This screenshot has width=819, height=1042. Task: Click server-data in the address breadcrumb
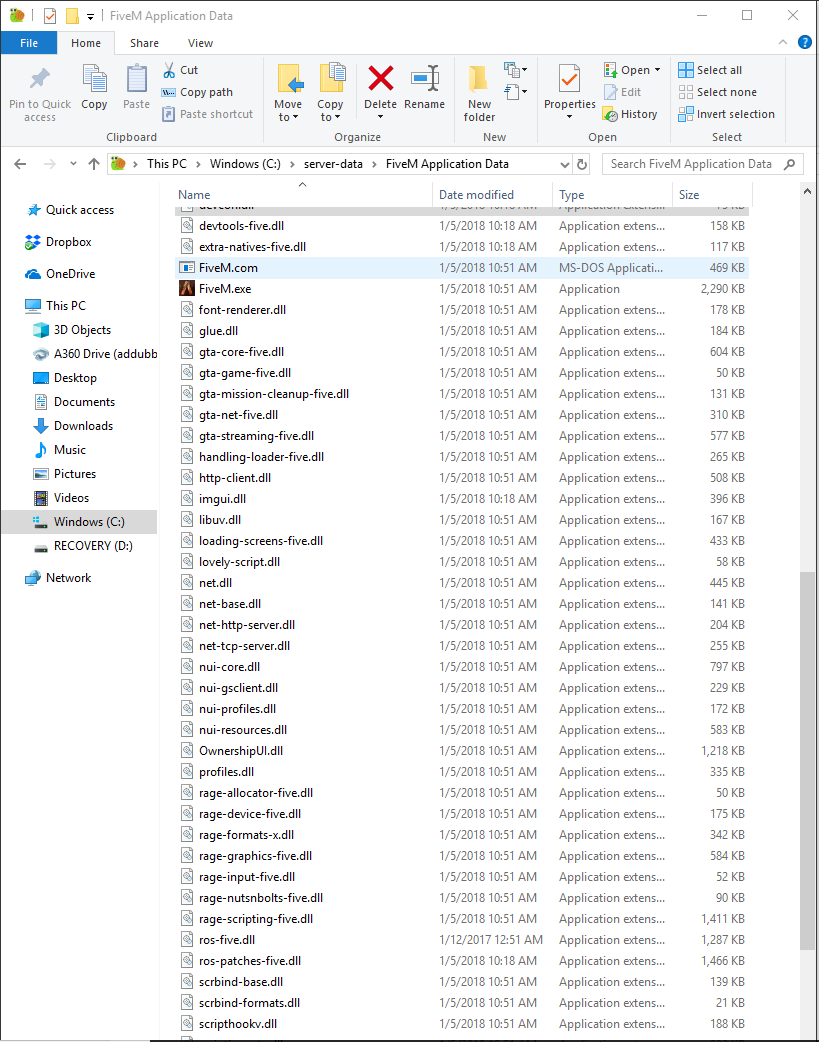click(x=334, y=164)
